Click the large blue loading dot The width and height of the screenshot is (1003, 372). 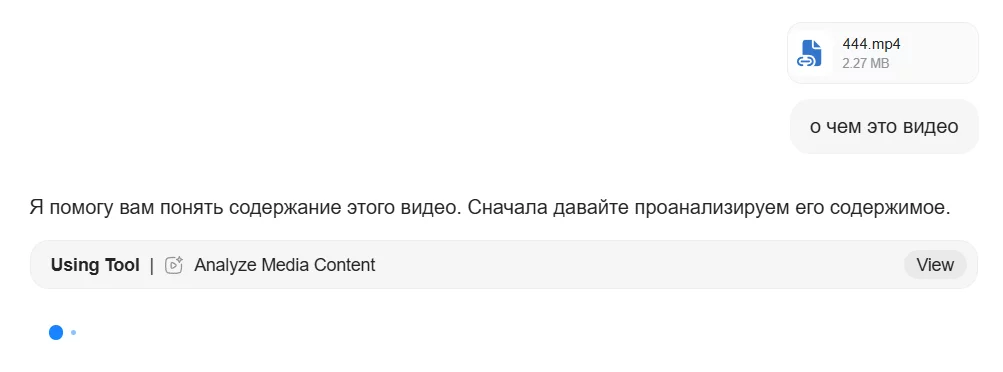pyautogui.click(x=56, y=332)
